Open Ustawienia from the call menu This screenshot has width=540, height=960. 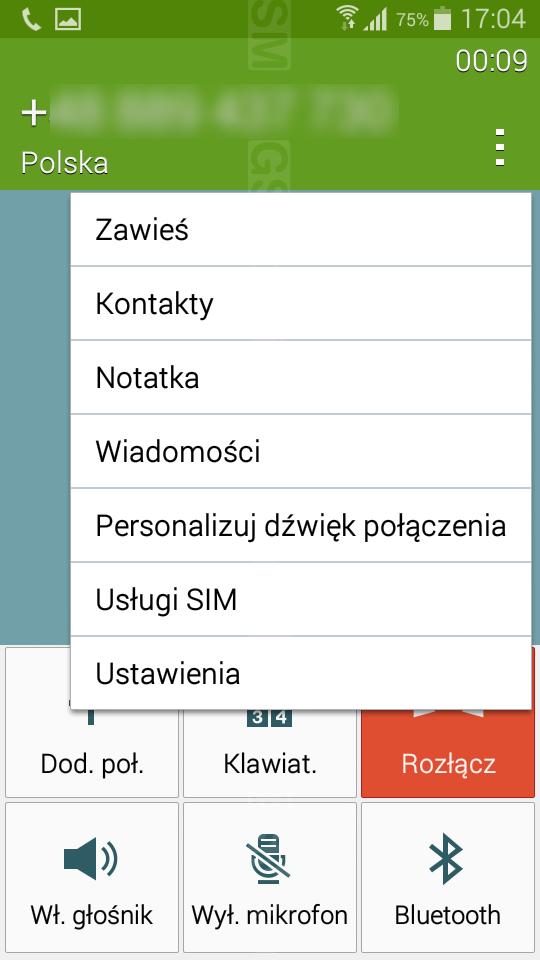point(301,673)
